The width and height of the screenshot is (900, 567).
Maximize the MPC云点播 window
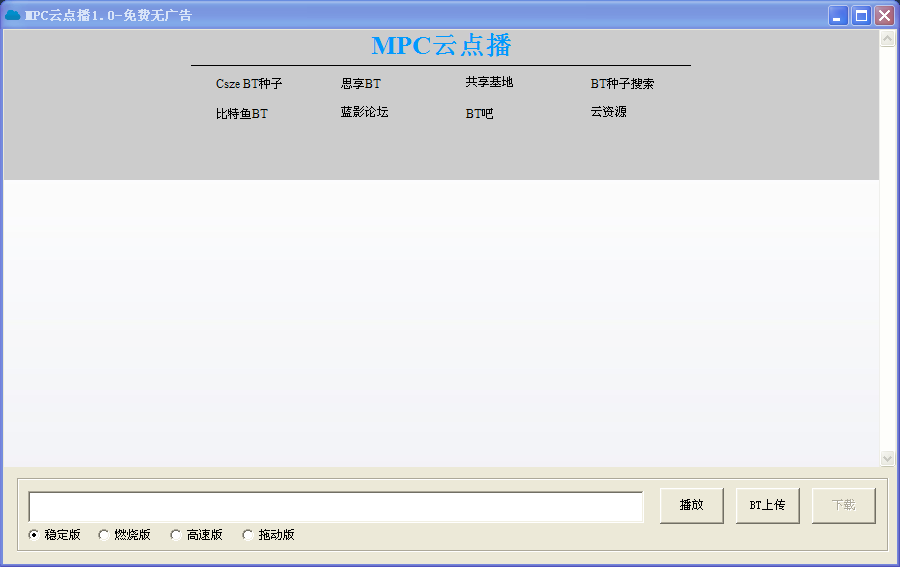coord(861,15)
